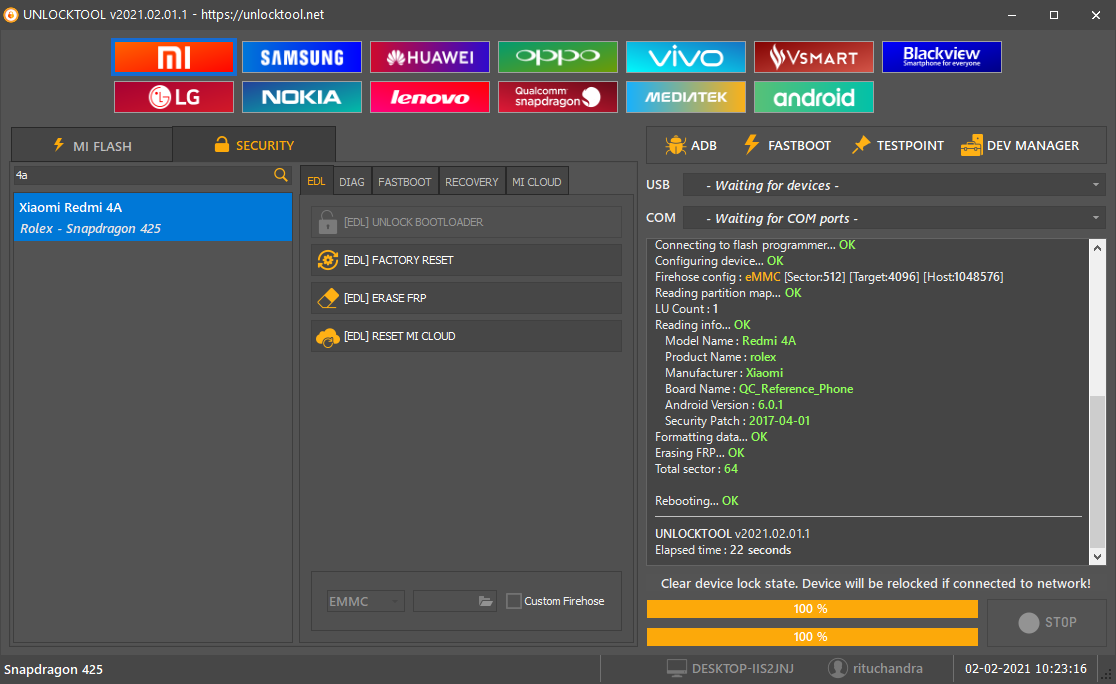Click the log panel scroll up arrow

point(1097,248)
